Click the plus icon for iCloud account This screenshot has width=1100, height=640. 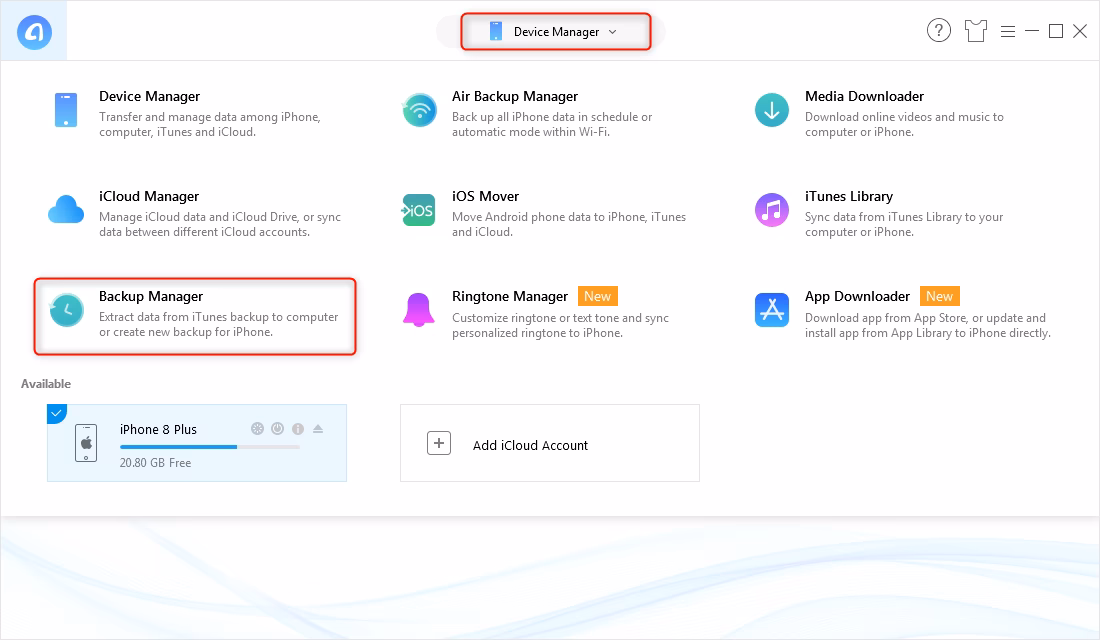point(439,444)
